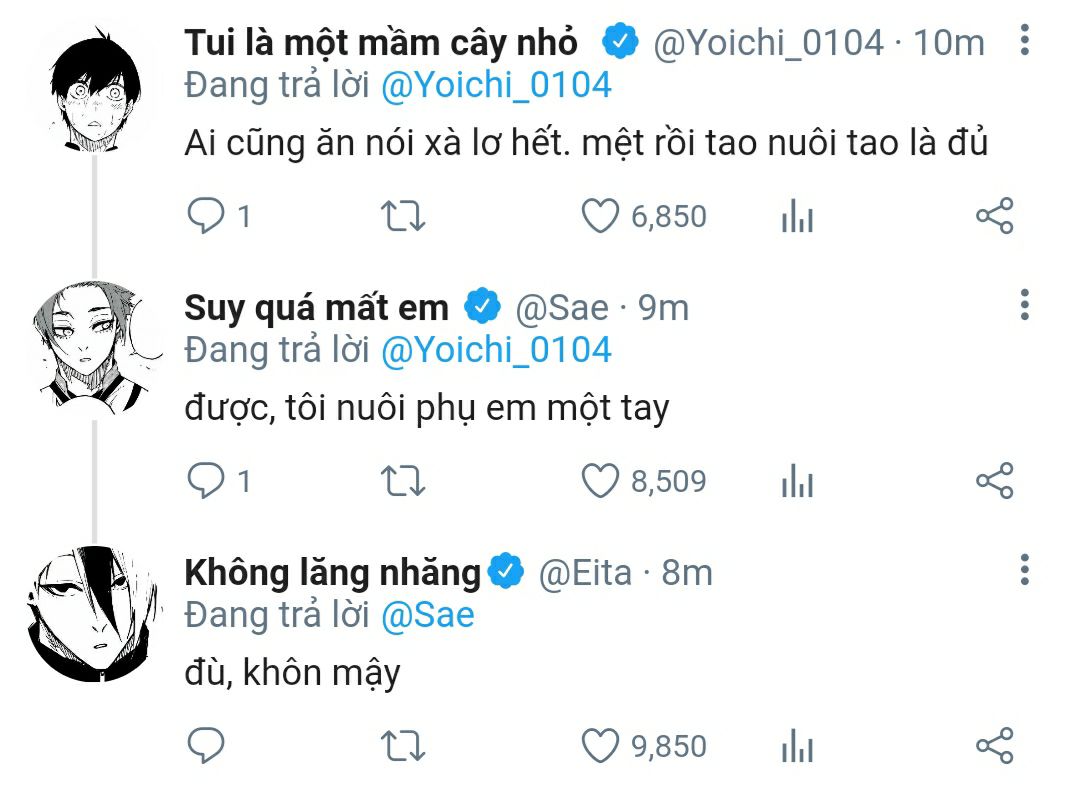Retweet the Suy quá mất em tweet
This screenshot has width=1080, height=786.
coord(404,481)
